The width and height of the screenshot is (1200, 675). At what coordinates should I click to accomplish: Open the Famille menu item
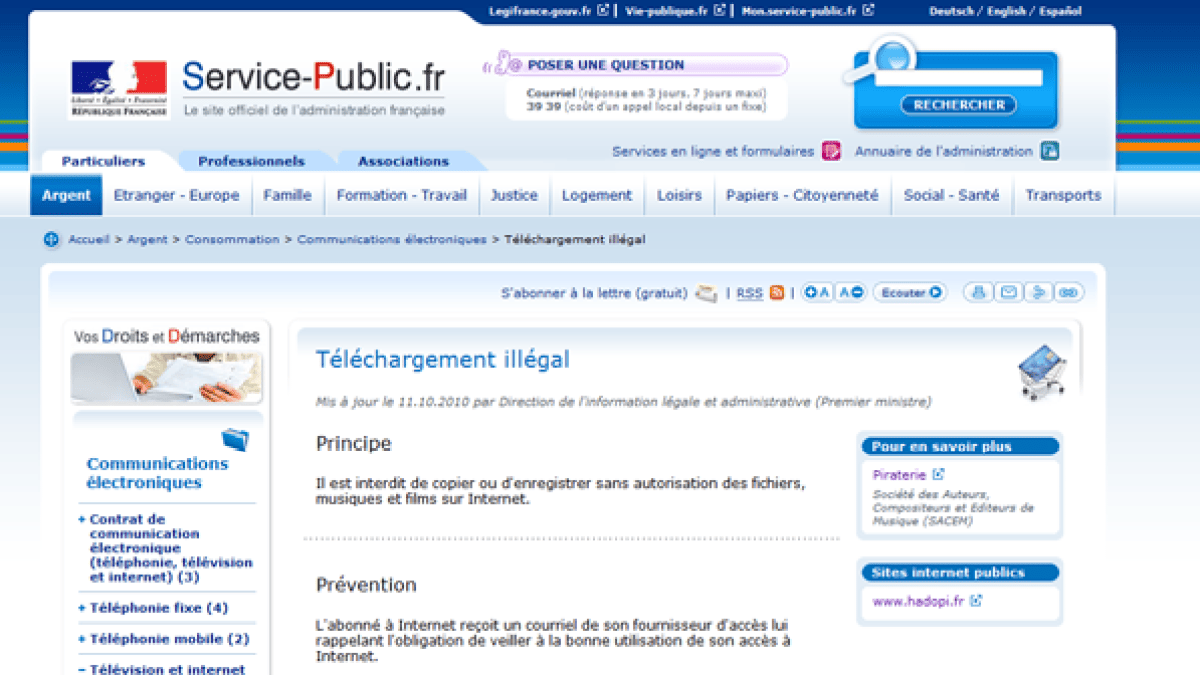pos(287,195)
